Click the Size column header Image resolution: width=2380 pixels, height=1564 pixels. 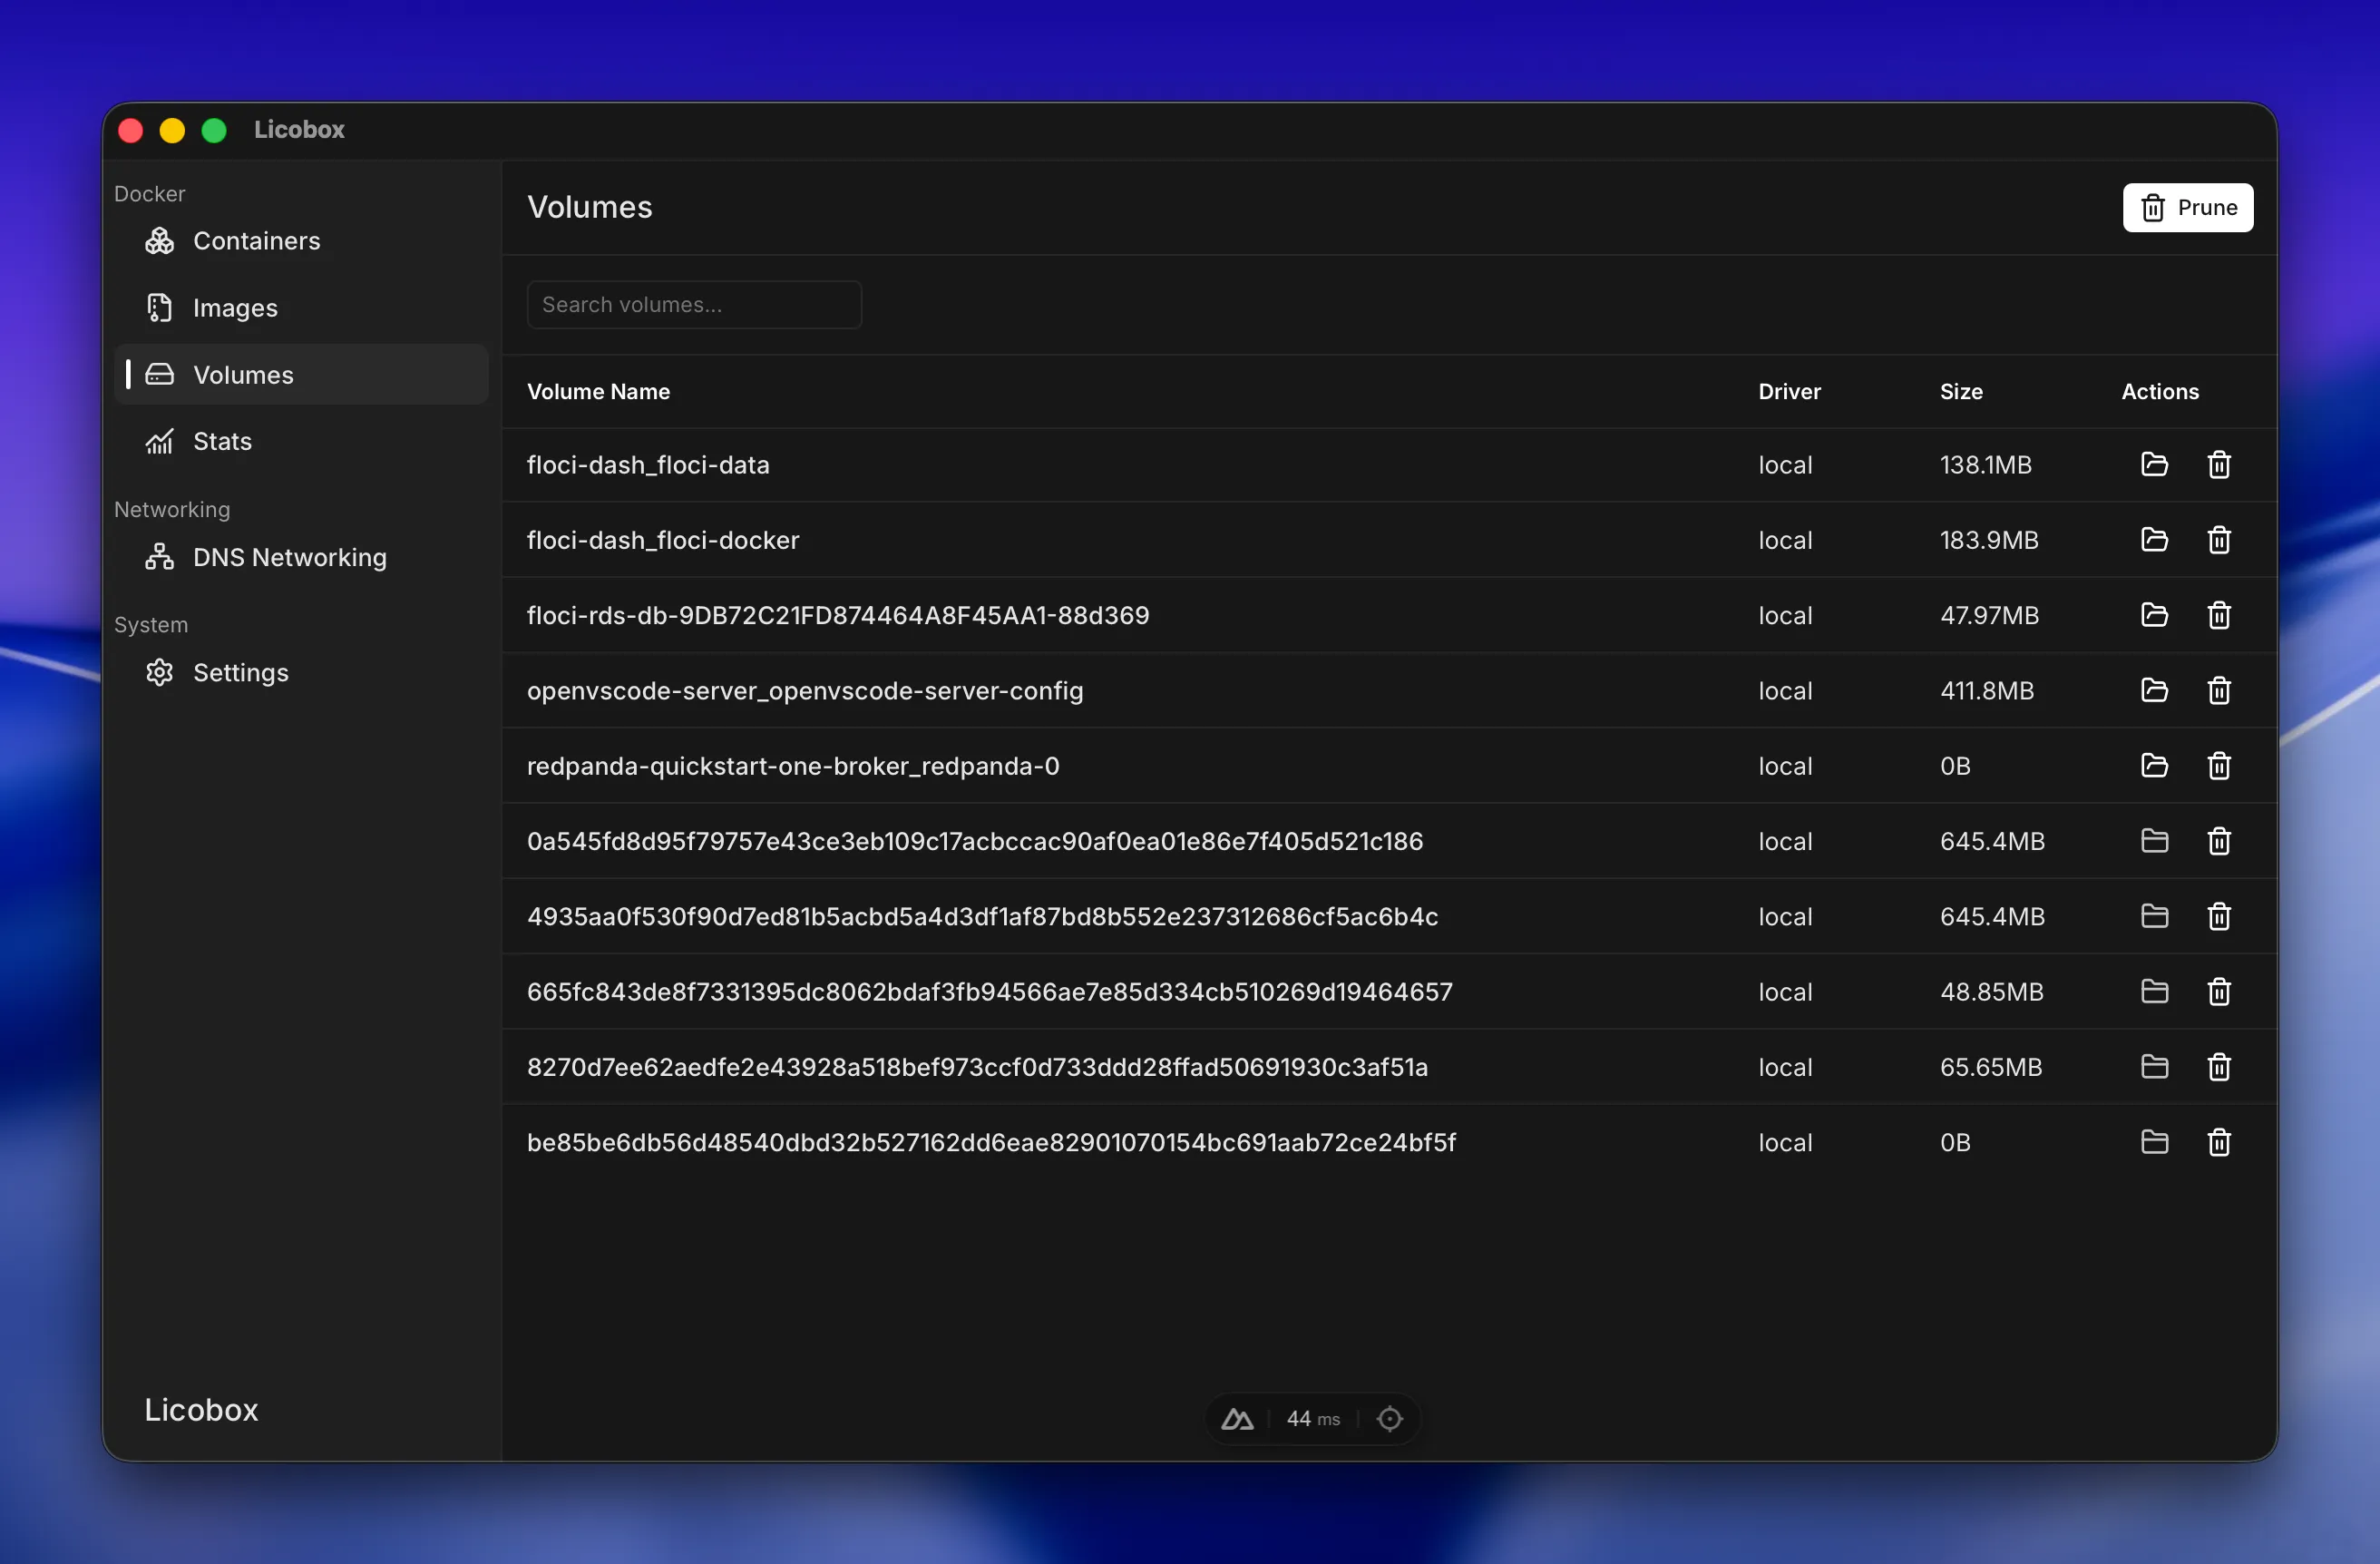[x=1961, y=391]
